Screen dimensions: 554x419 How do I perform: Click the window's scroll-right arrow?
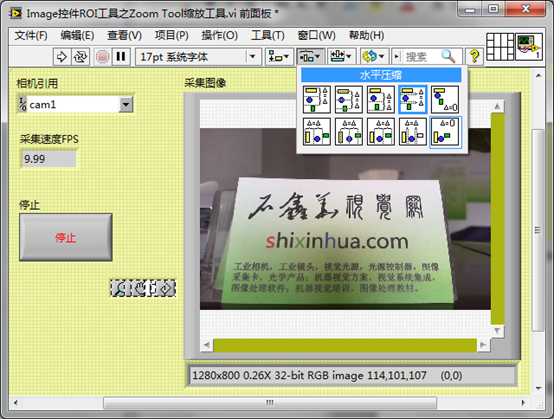524,403
